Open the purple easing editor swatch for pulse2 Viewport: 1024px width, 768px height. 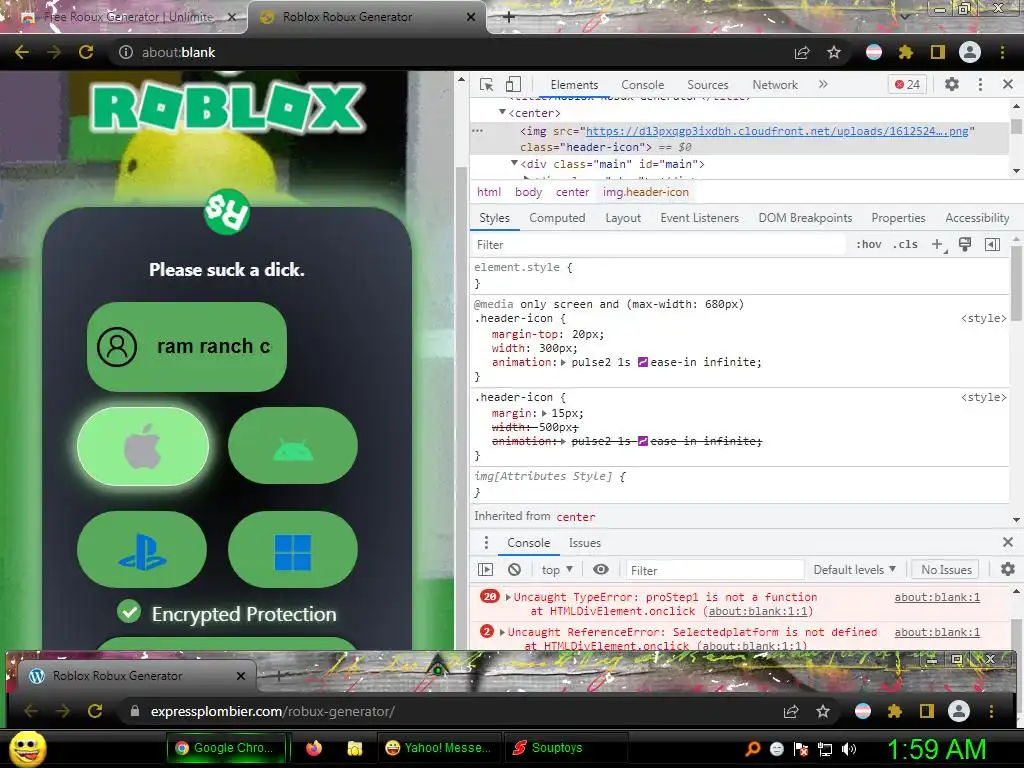(643, 362)
